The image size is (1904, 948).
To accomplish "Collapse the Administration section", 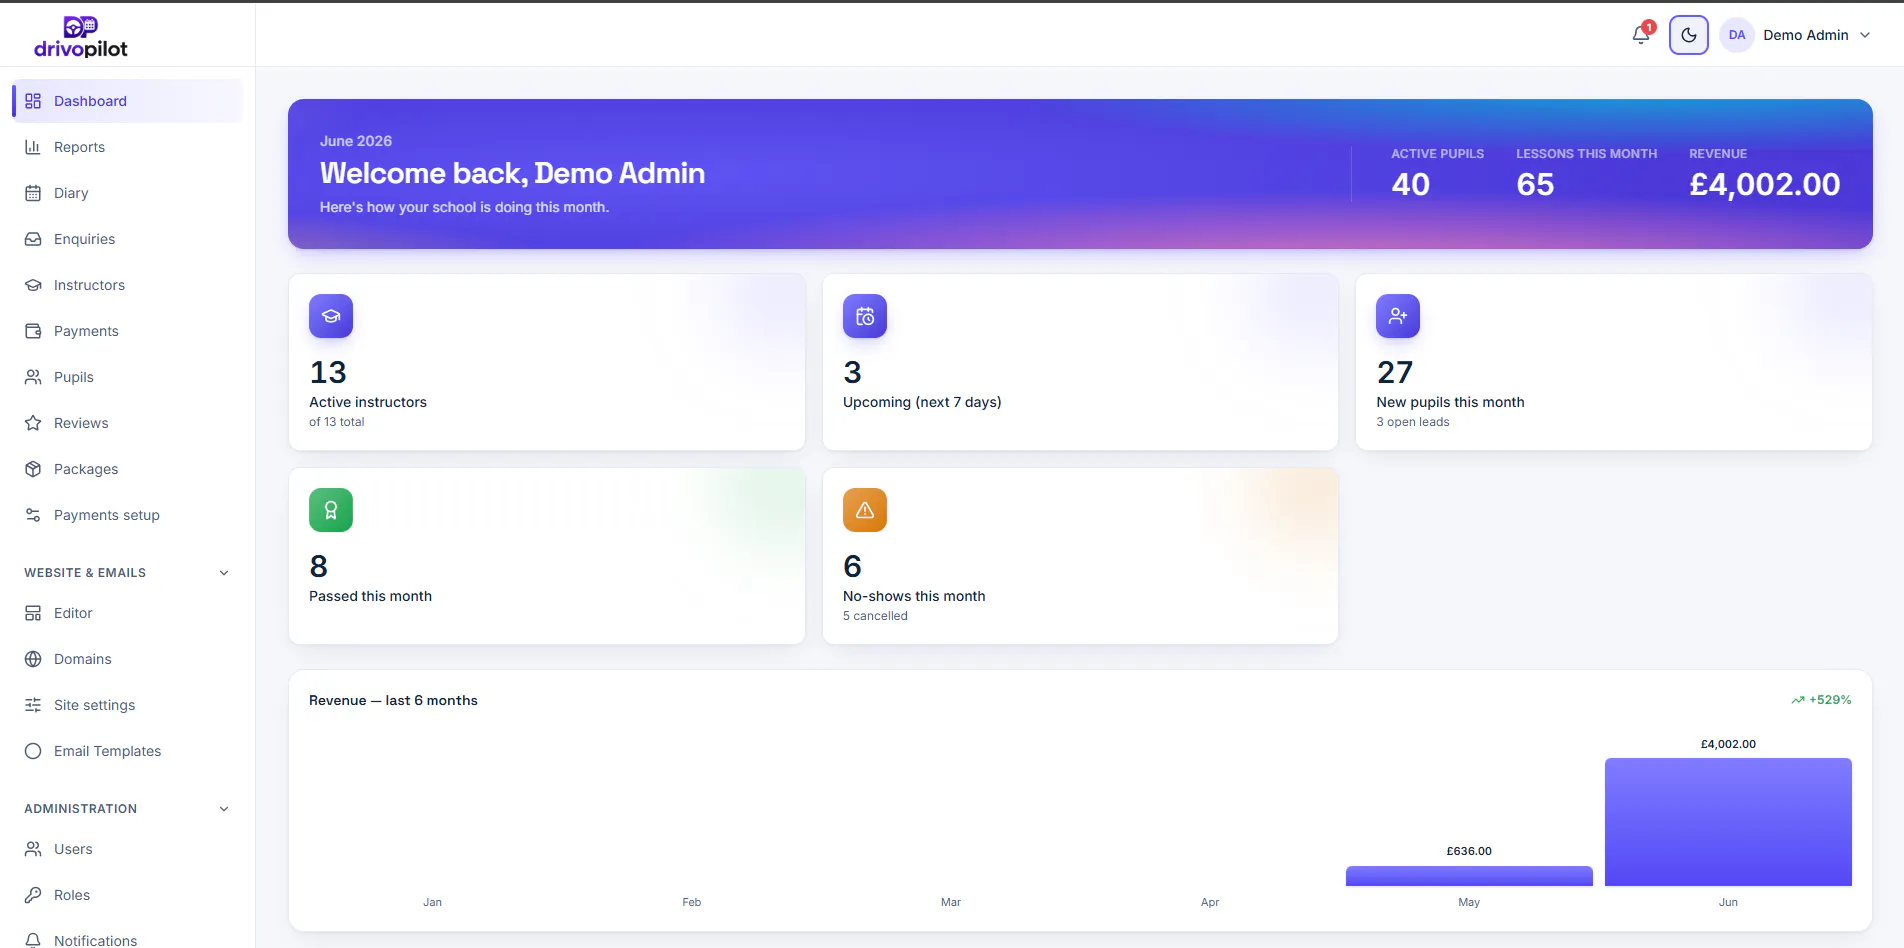I will [127, 809].
